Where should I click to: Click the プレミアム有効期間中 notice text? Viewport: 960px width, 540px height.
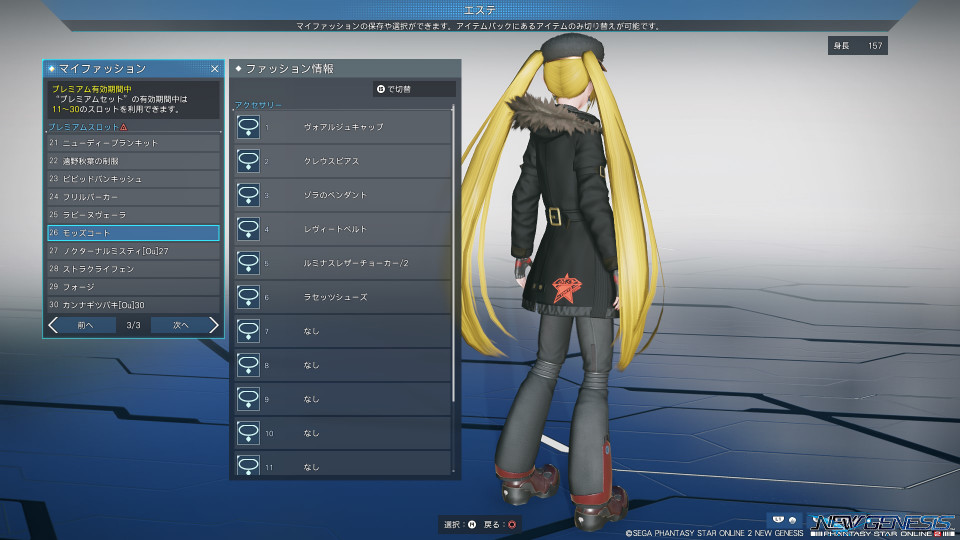92,89
